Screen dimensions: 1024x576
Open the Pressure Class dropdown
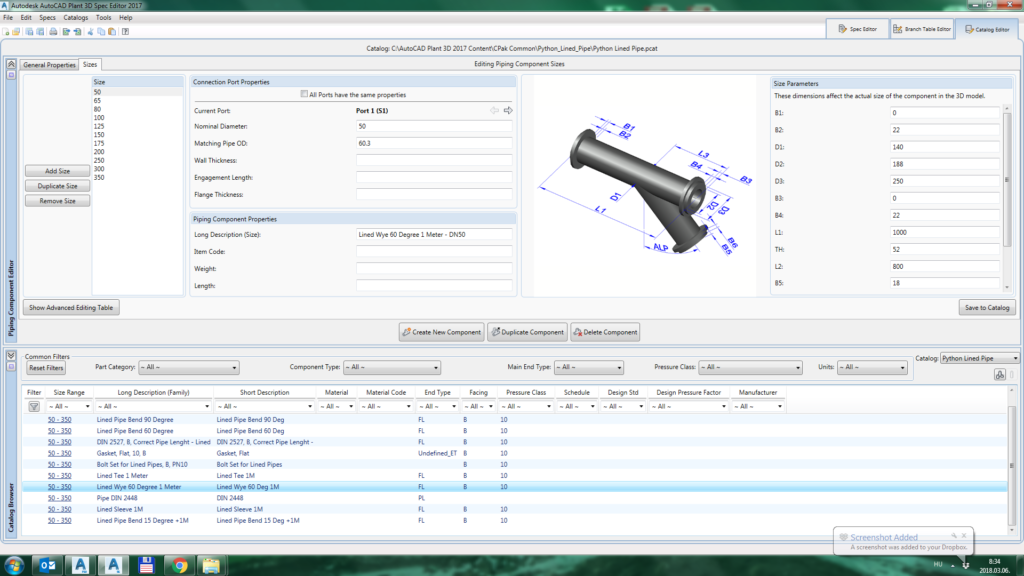[750, 368]
